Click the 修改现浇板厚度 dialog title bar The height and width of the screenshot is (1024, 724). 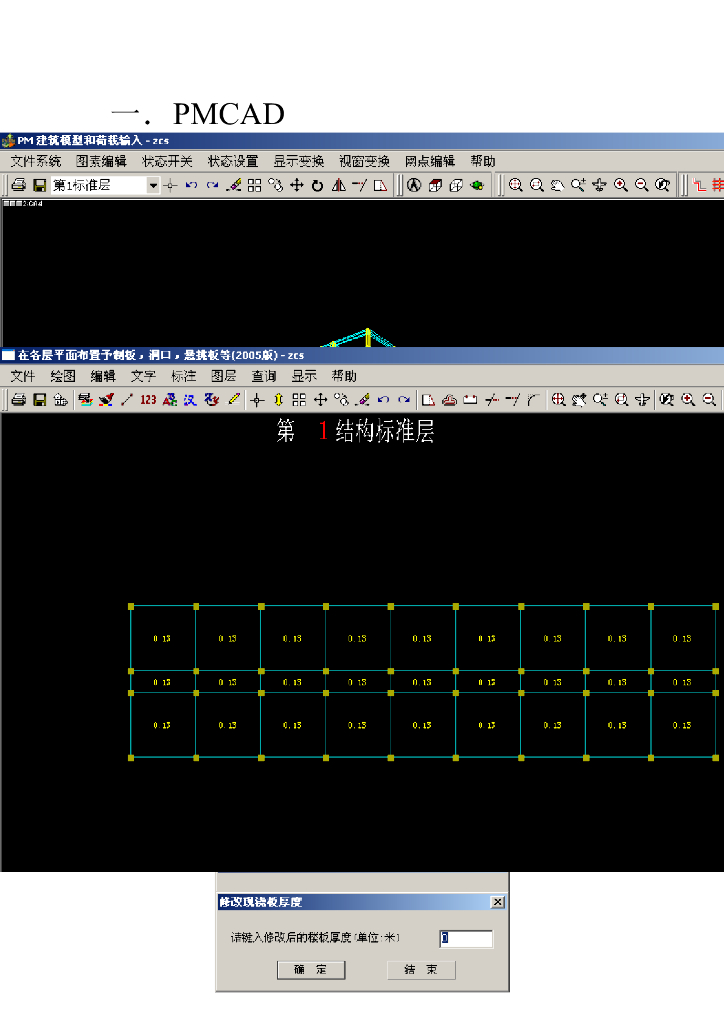pyautogui.click(x=362, y=902)
